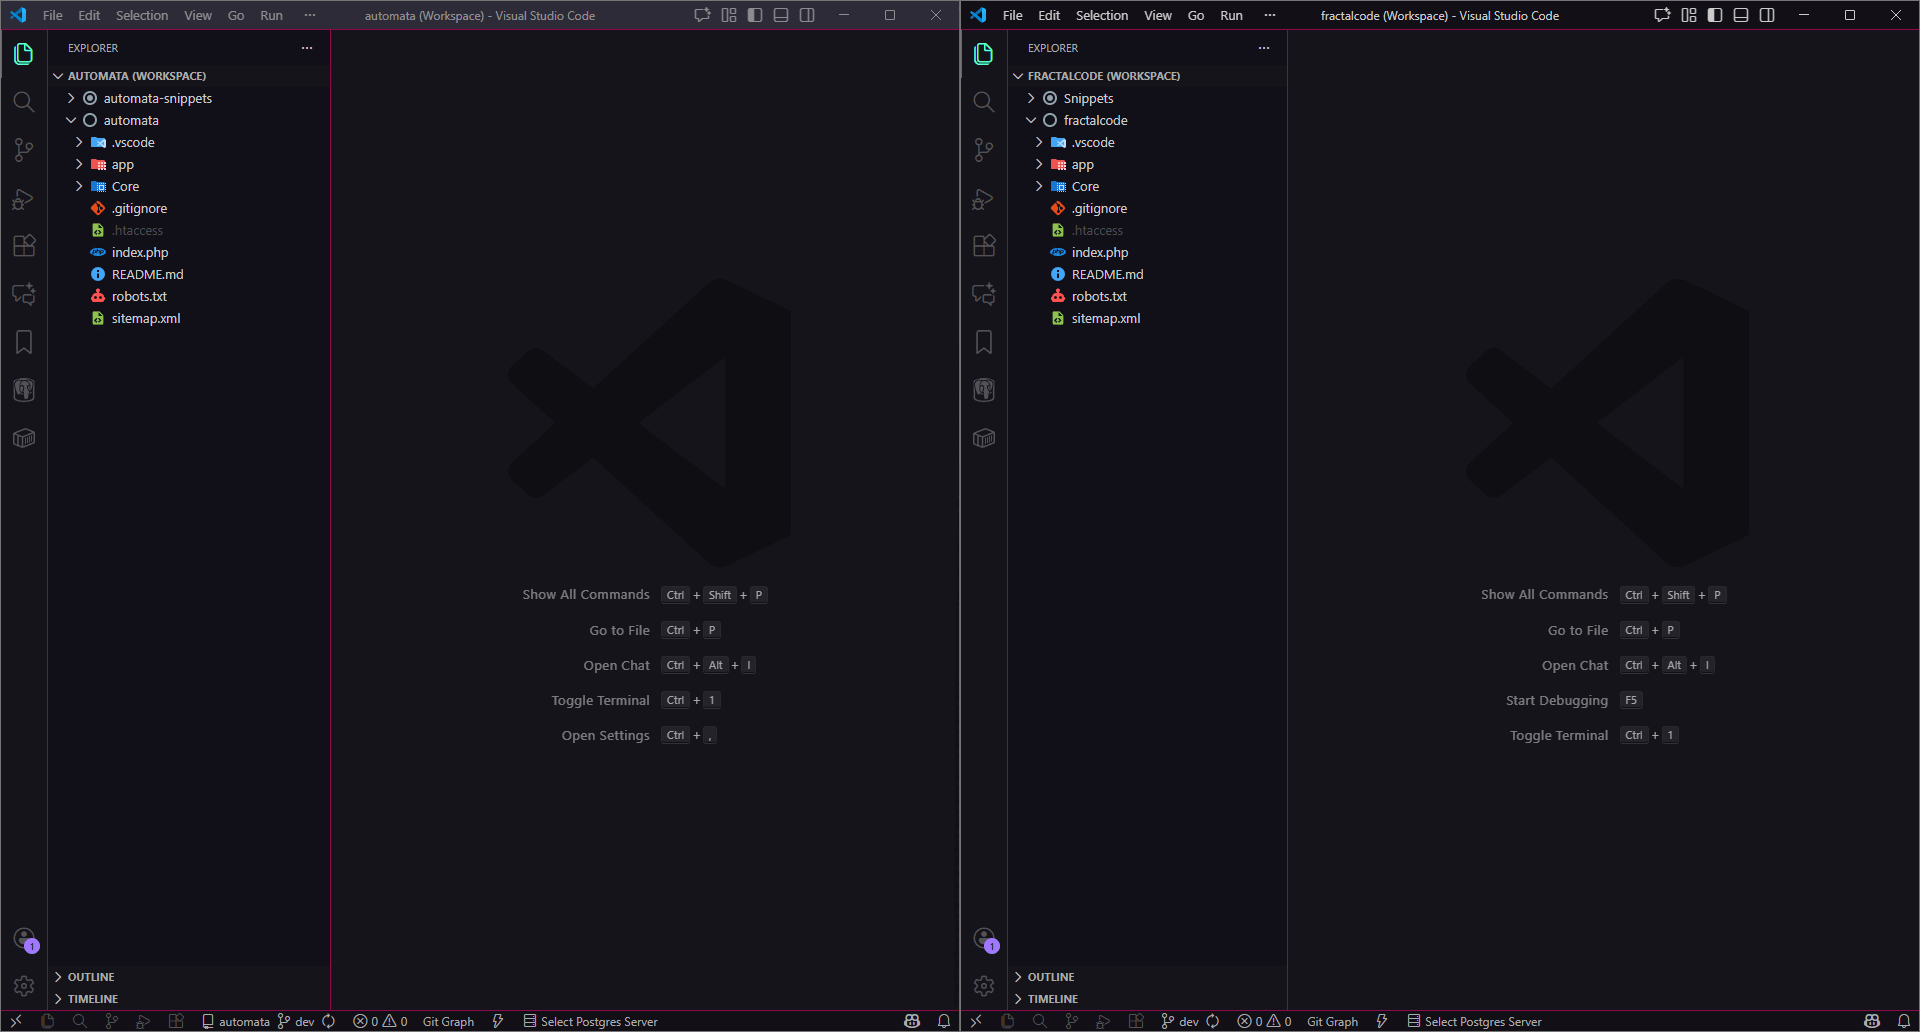Open Run and Debug in fractalcode window
The width and height of the screenshot is (1920, 1032).
984,198
